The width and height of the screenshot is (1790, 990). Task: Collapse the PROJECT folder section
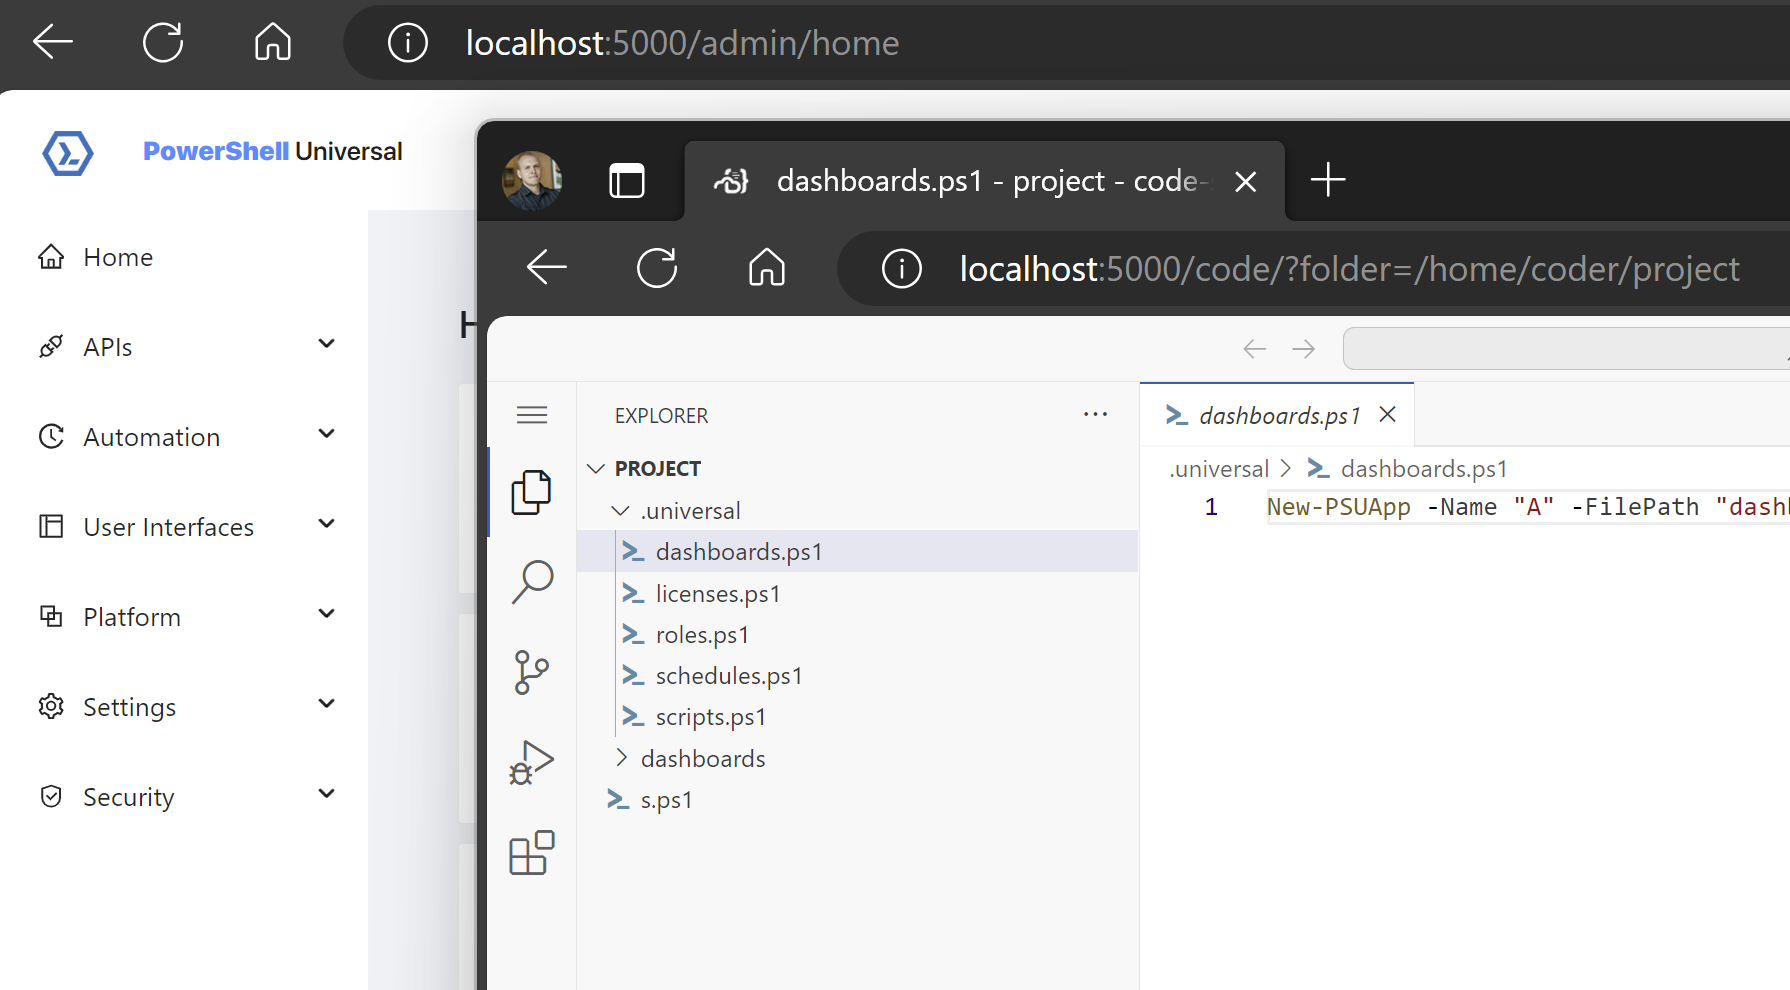[x=597, y=469]
